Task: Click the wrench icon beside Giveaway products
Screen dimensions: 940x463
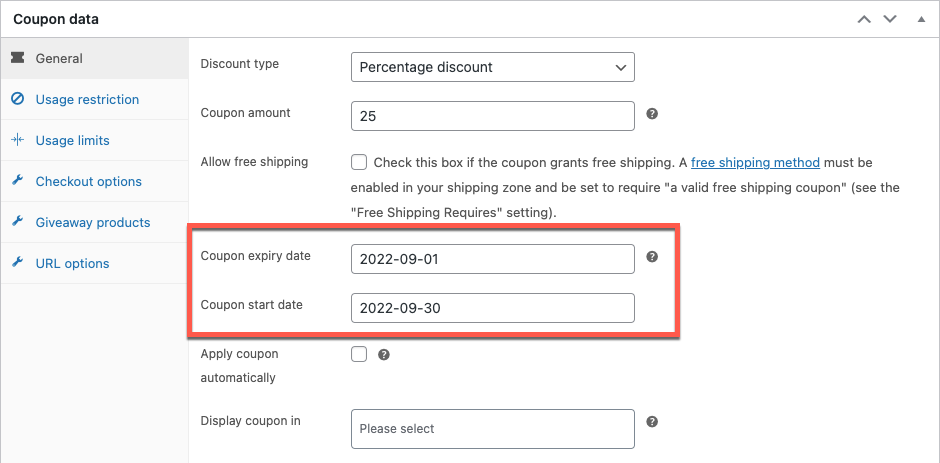Action: (17, 222)
